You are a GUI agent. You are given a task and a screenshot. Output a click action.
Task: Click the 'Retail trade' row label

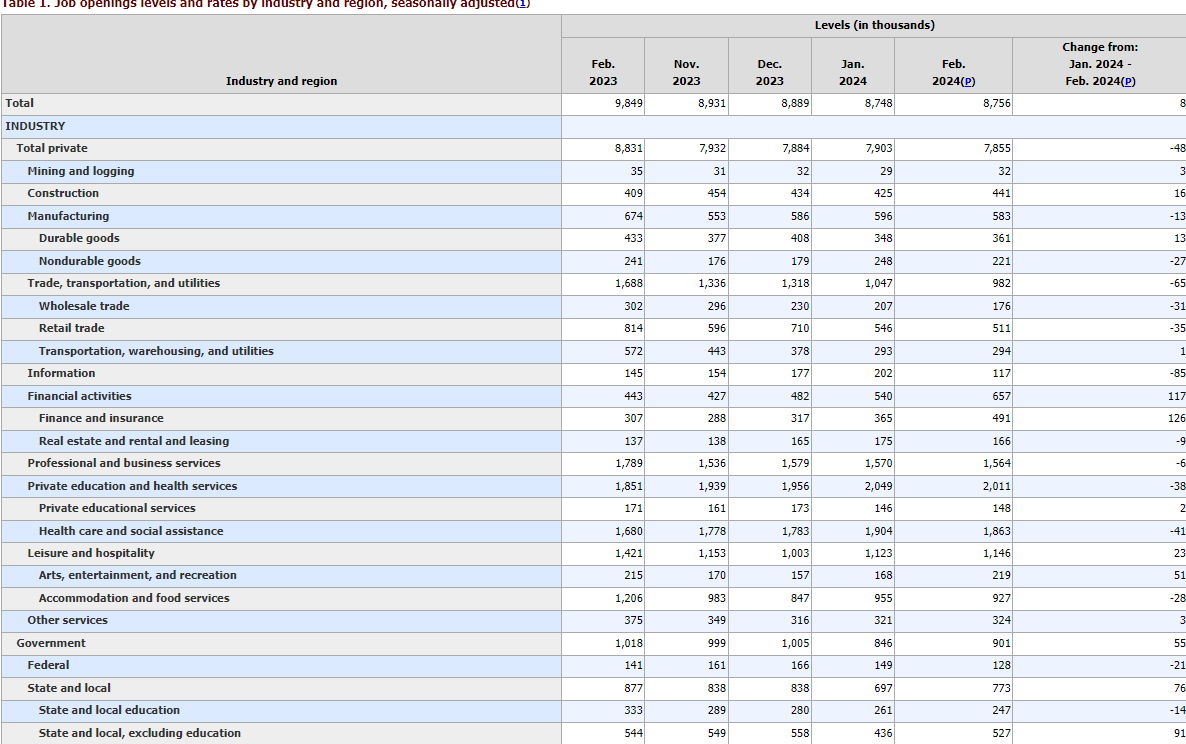(72, 328)
